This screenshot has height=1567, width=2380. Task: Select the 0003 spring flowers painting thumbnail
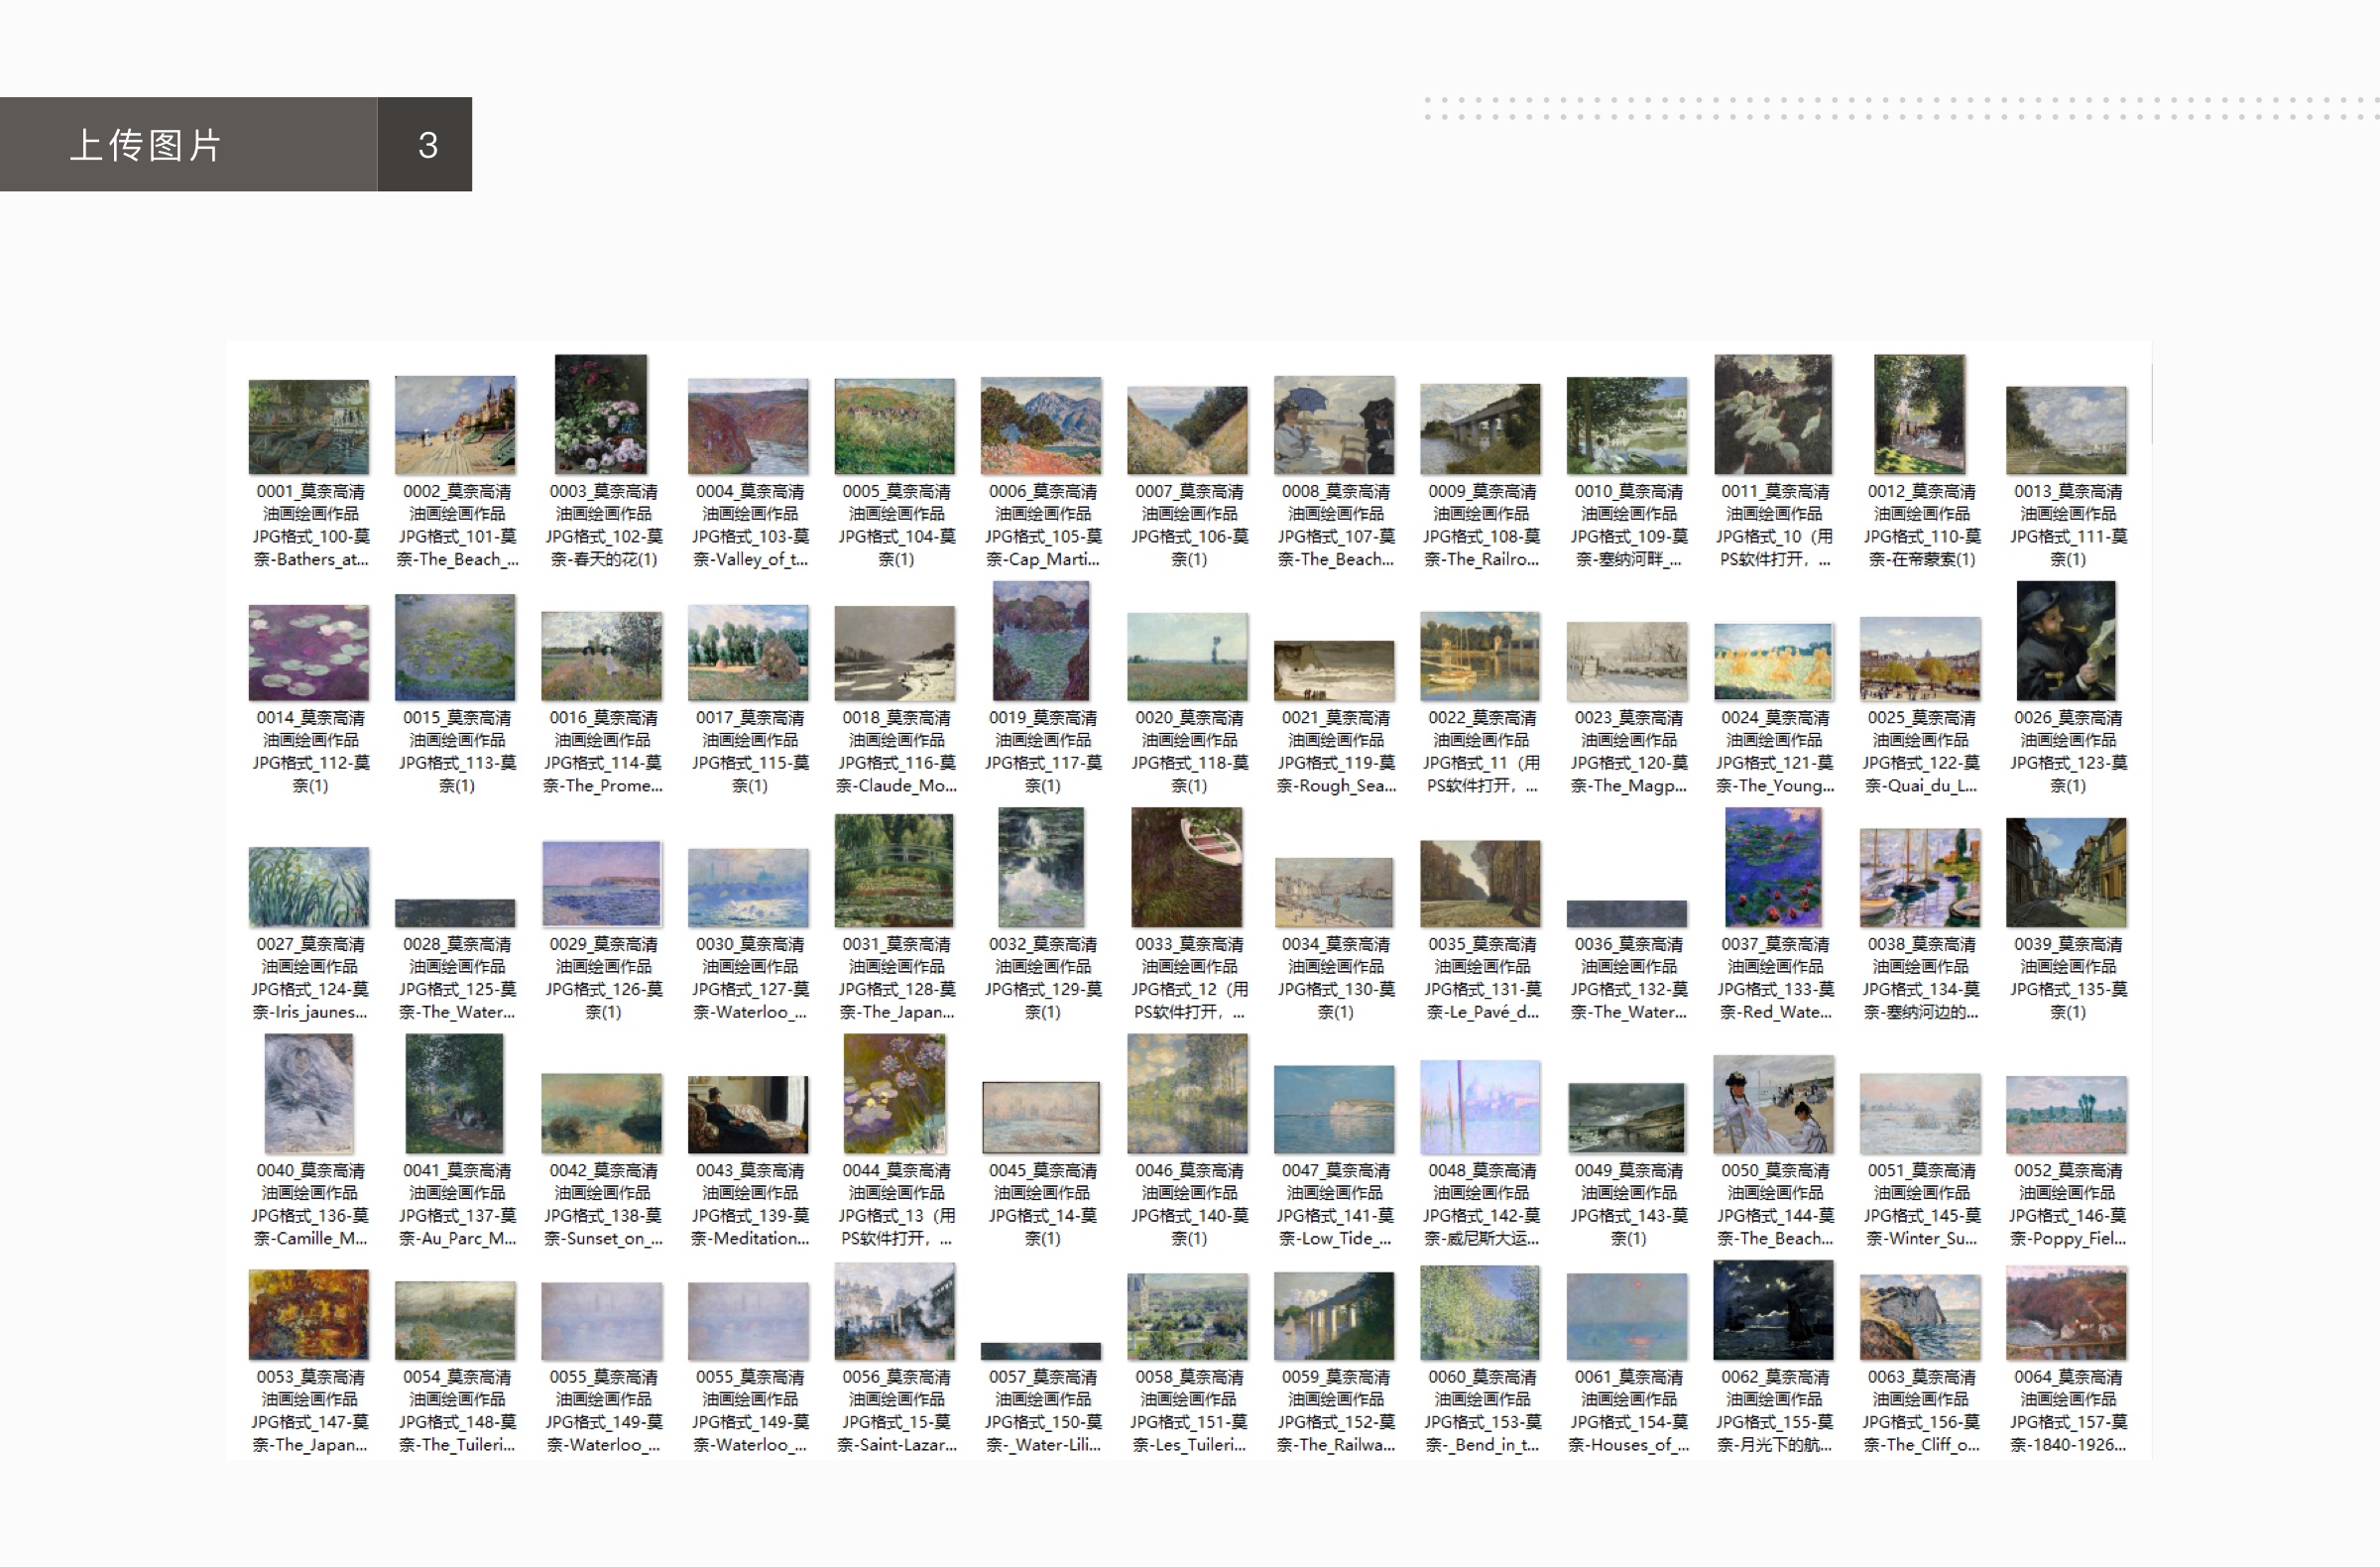tap(601, 414)
